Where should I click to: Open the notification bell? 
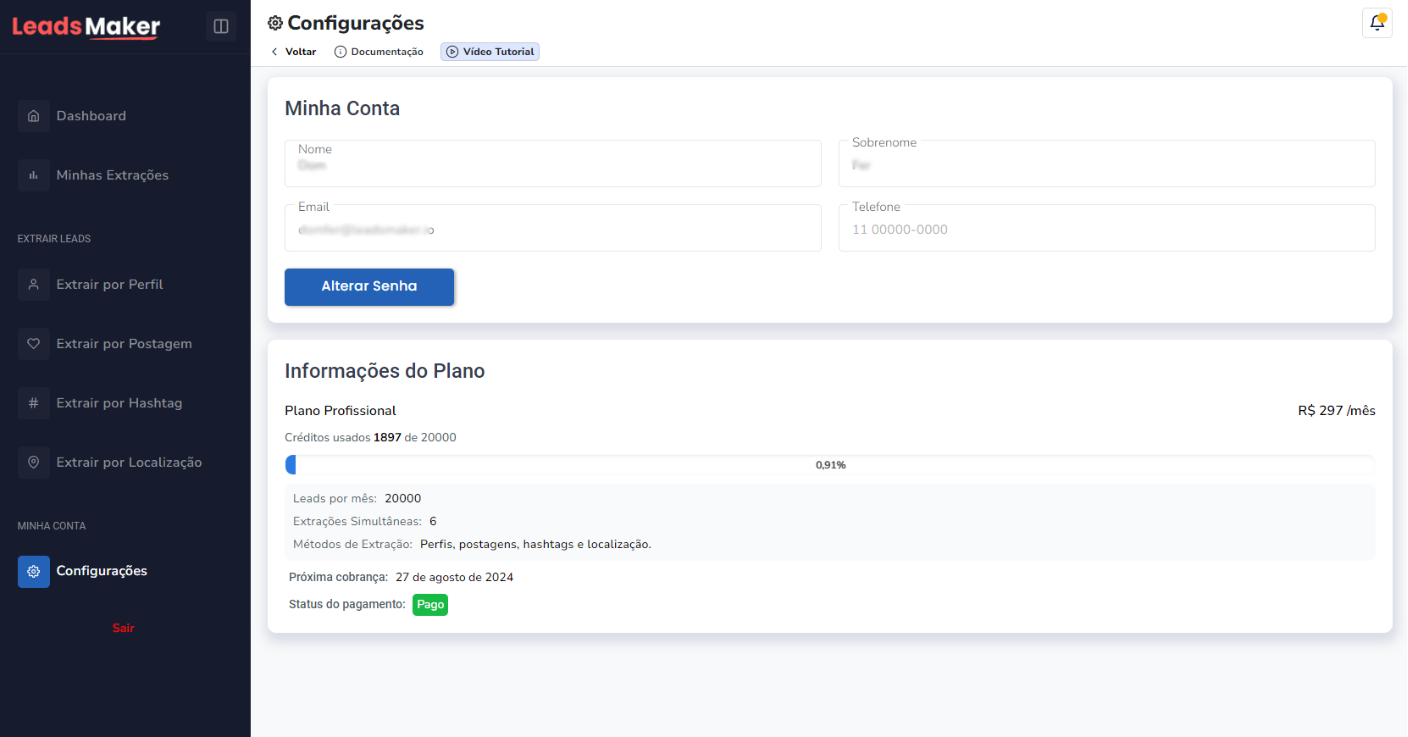point(1377,22)
